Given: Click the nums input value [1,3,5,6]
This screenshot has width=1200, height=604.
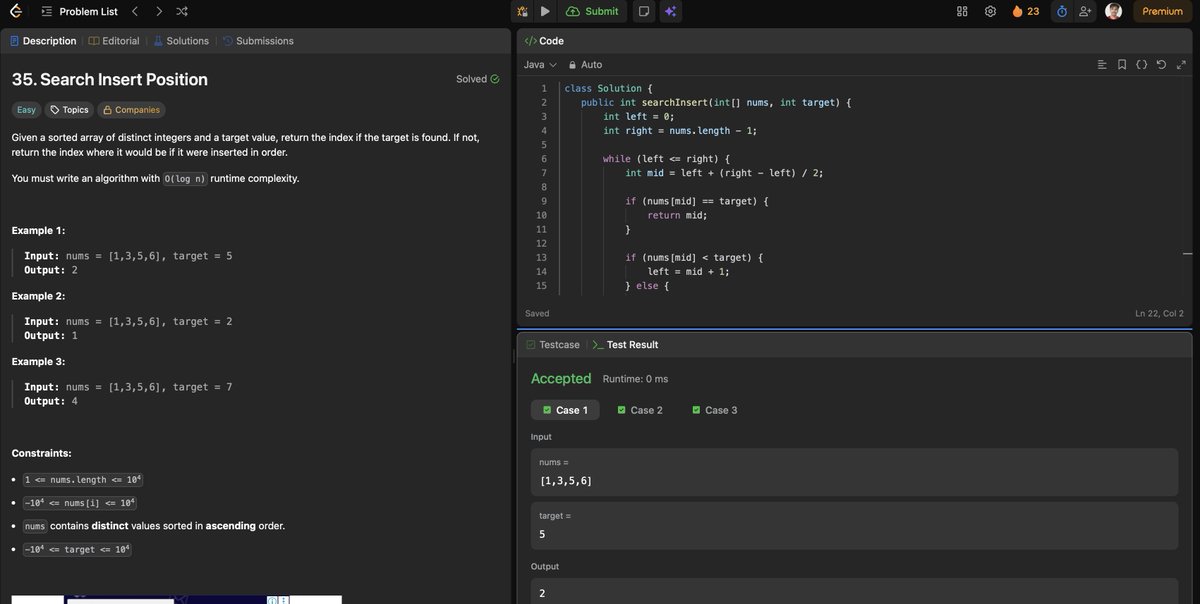Looking at the screenshot, I should pos(565,481).
